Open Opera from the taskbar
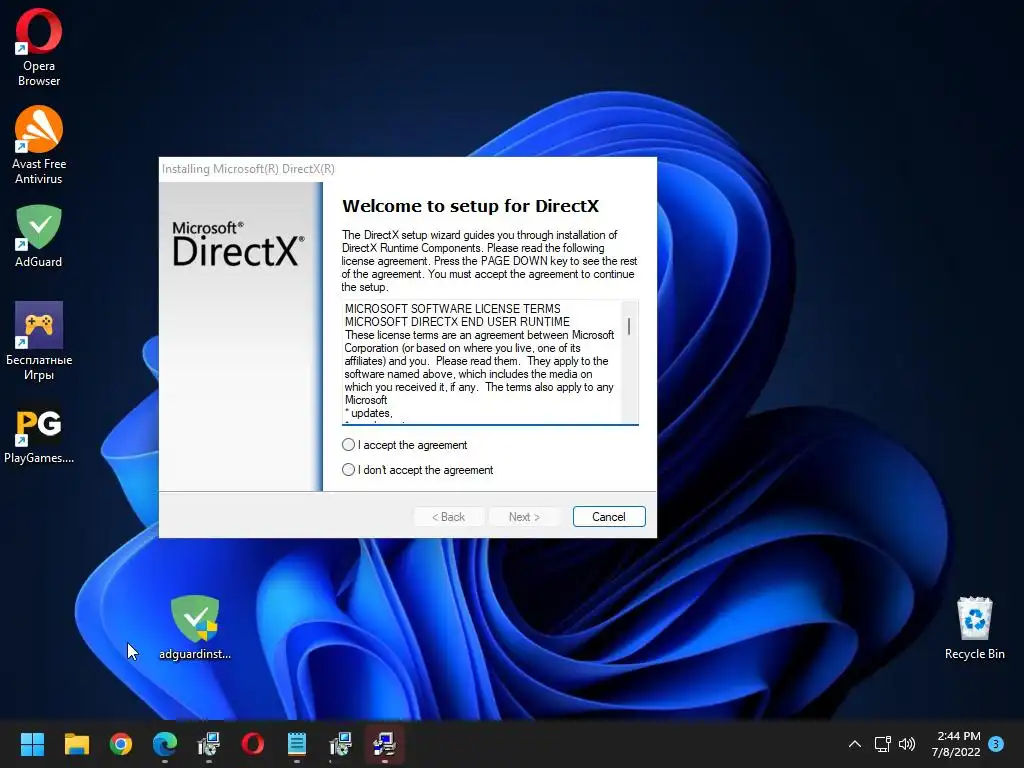The height and width of the screenshot is (768, 1024). (253, 744)
